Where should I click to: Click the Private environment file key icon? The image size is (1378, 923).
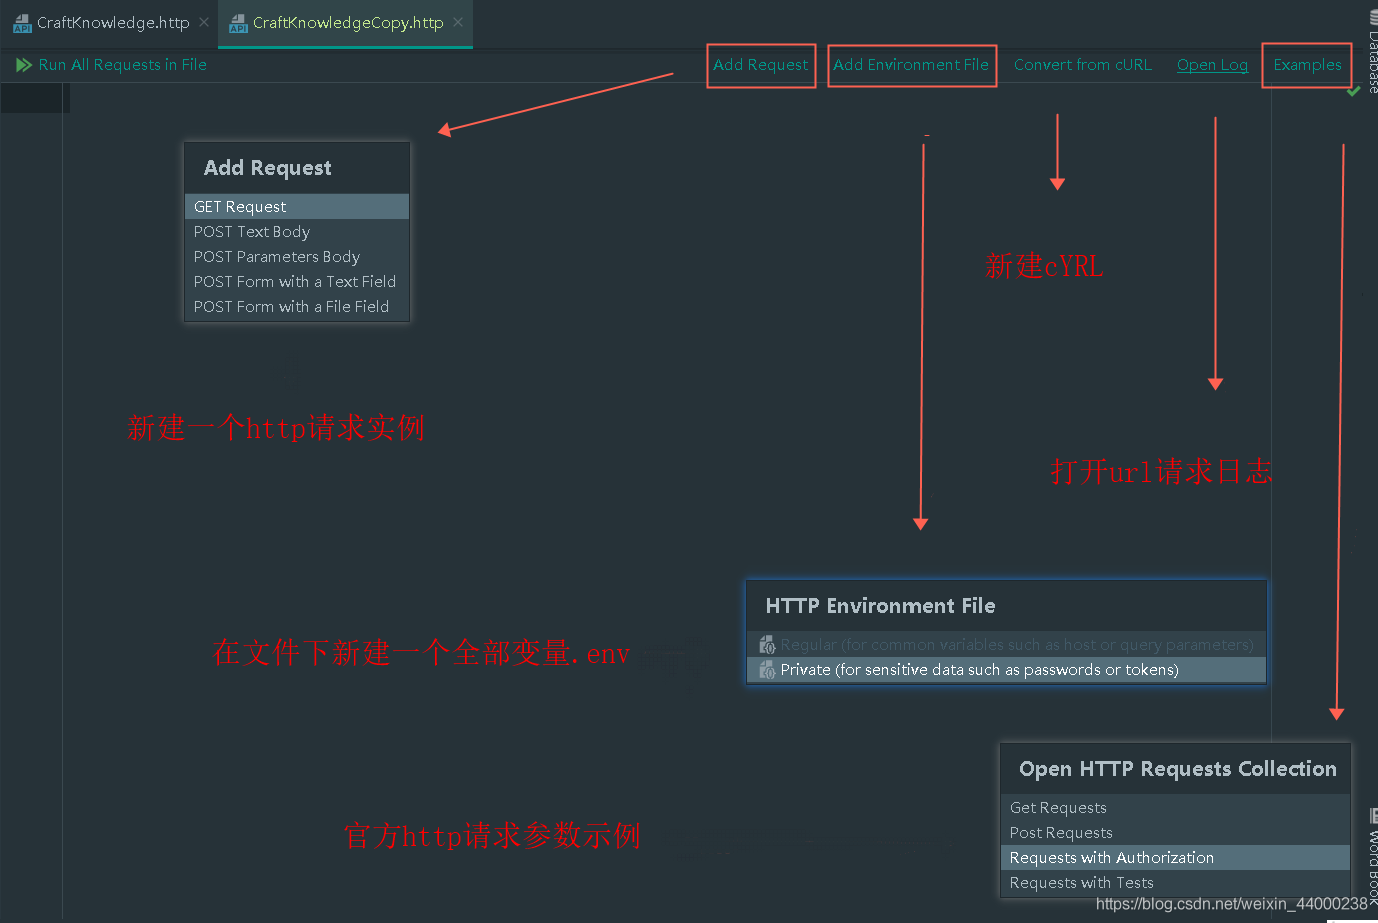[766, 669]
